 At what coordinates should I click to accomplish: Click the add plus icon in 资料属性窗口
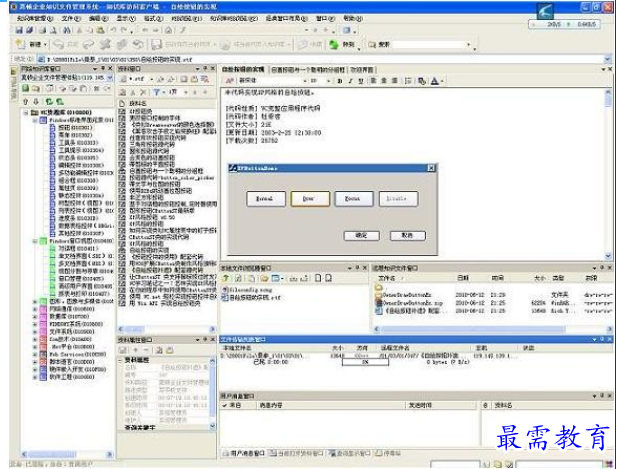tap(136, 350)
